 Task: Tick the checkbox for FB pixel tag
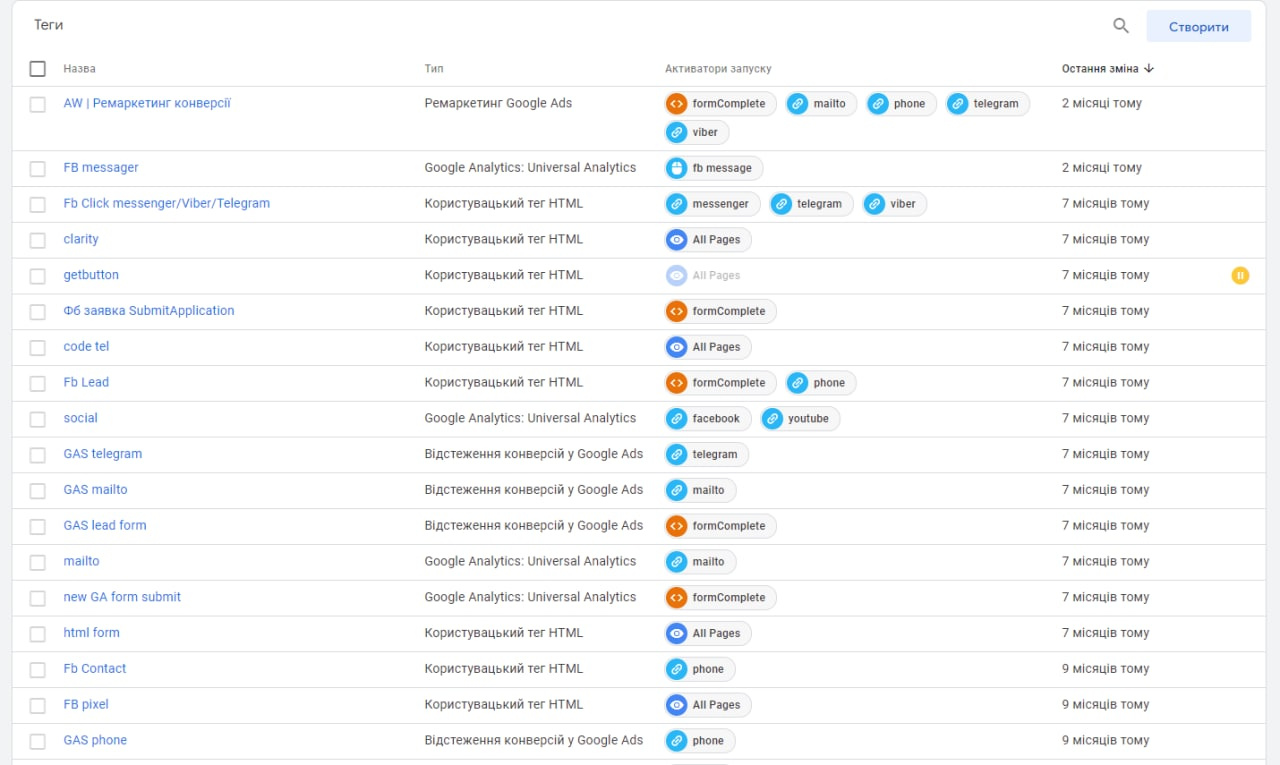click(x=38, y=705)
